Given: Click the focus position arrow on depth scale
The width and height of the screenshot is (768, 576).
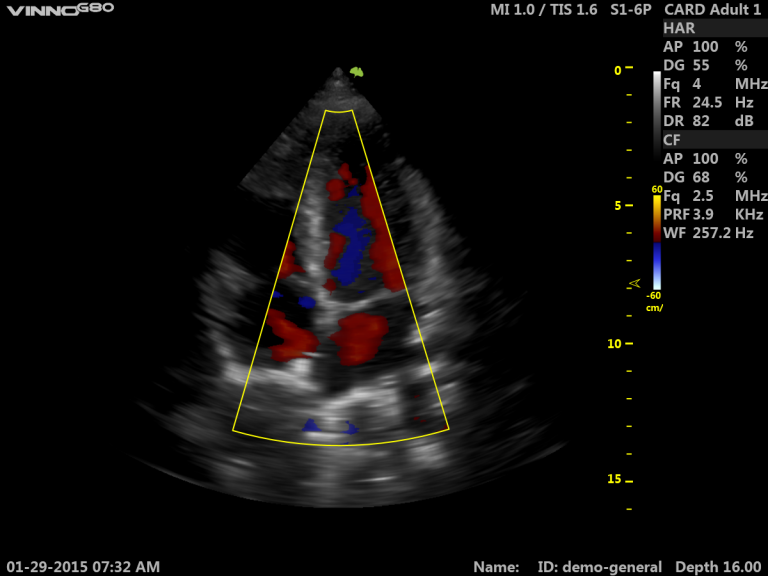Looking at the screenshot, I should (x=635, y=283).
